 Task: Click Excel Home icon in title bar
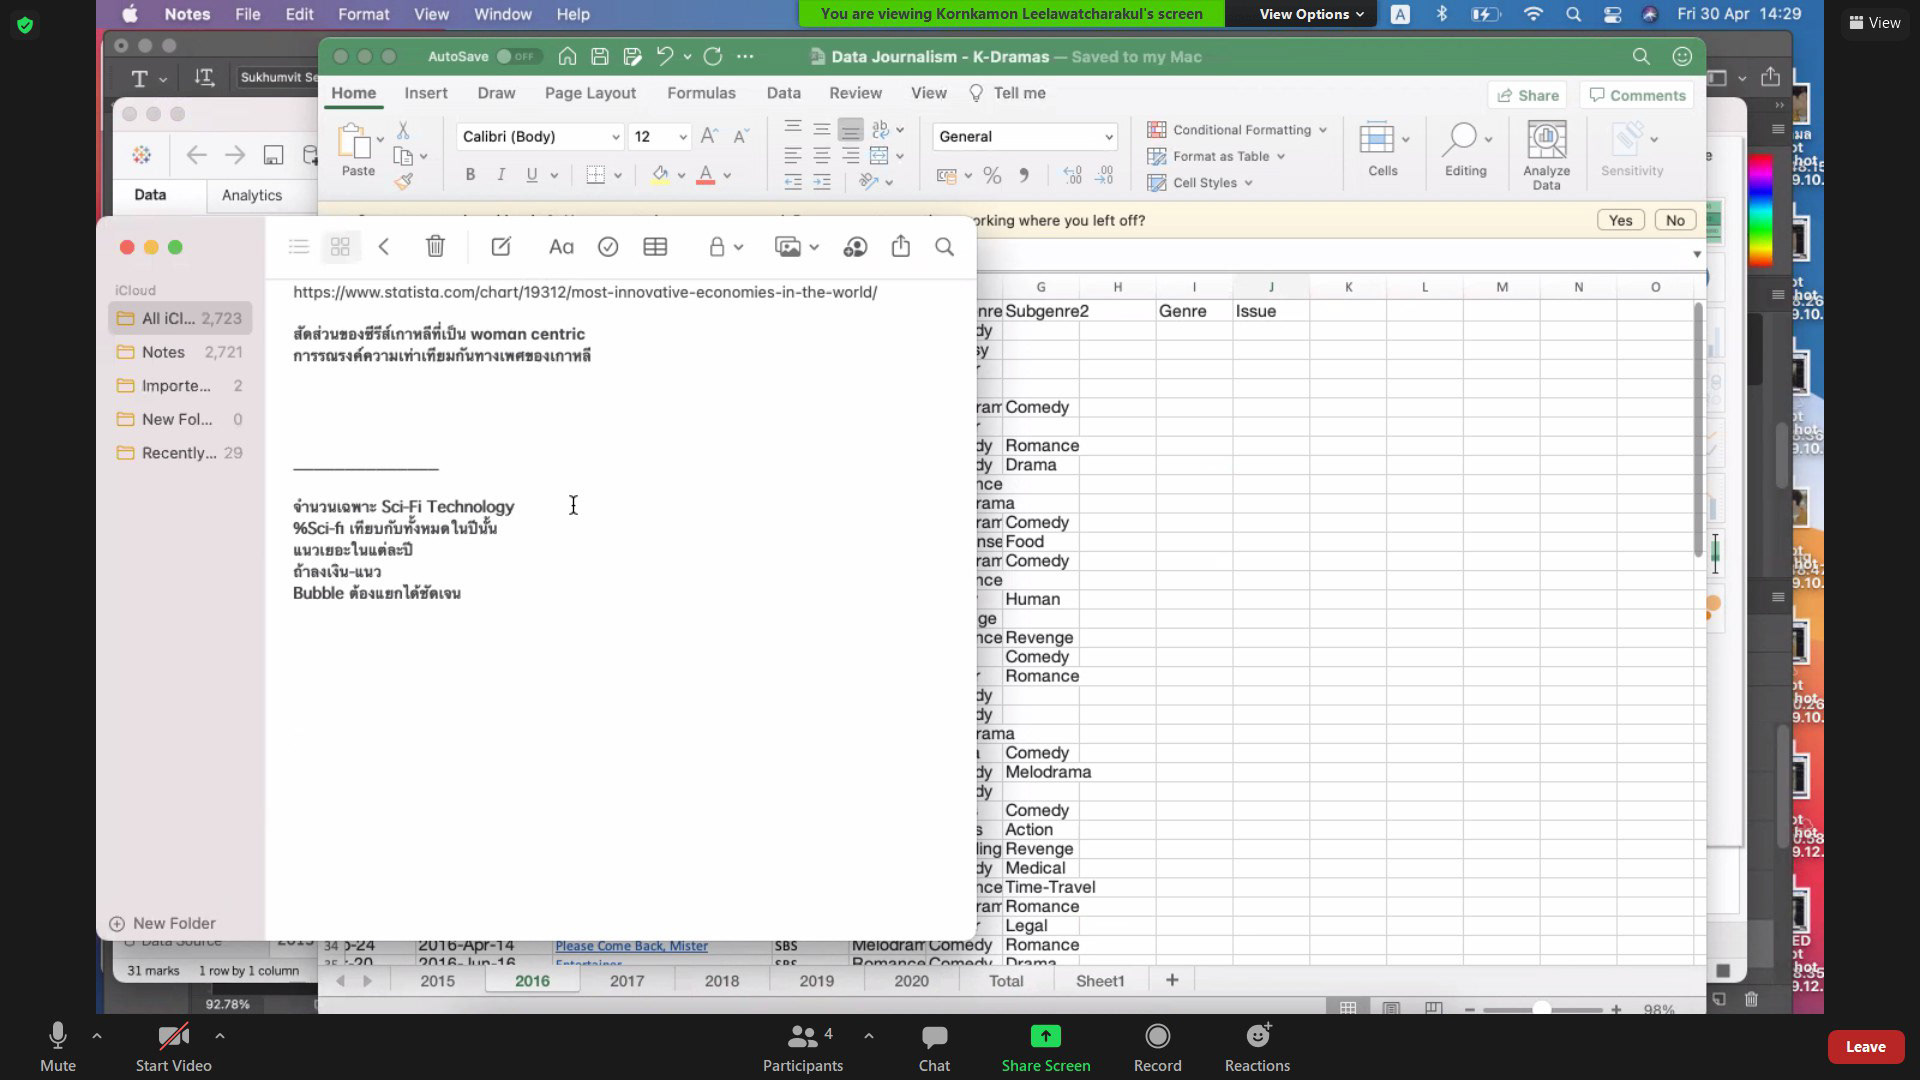click(567, 57)
